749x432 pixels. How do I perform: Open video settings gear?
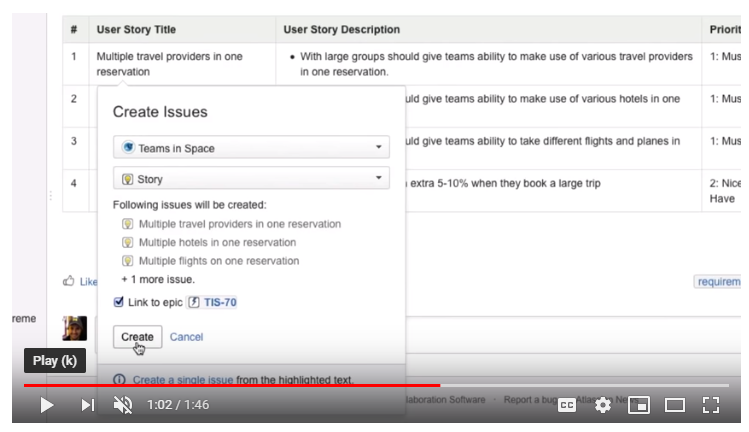point(603,405)
